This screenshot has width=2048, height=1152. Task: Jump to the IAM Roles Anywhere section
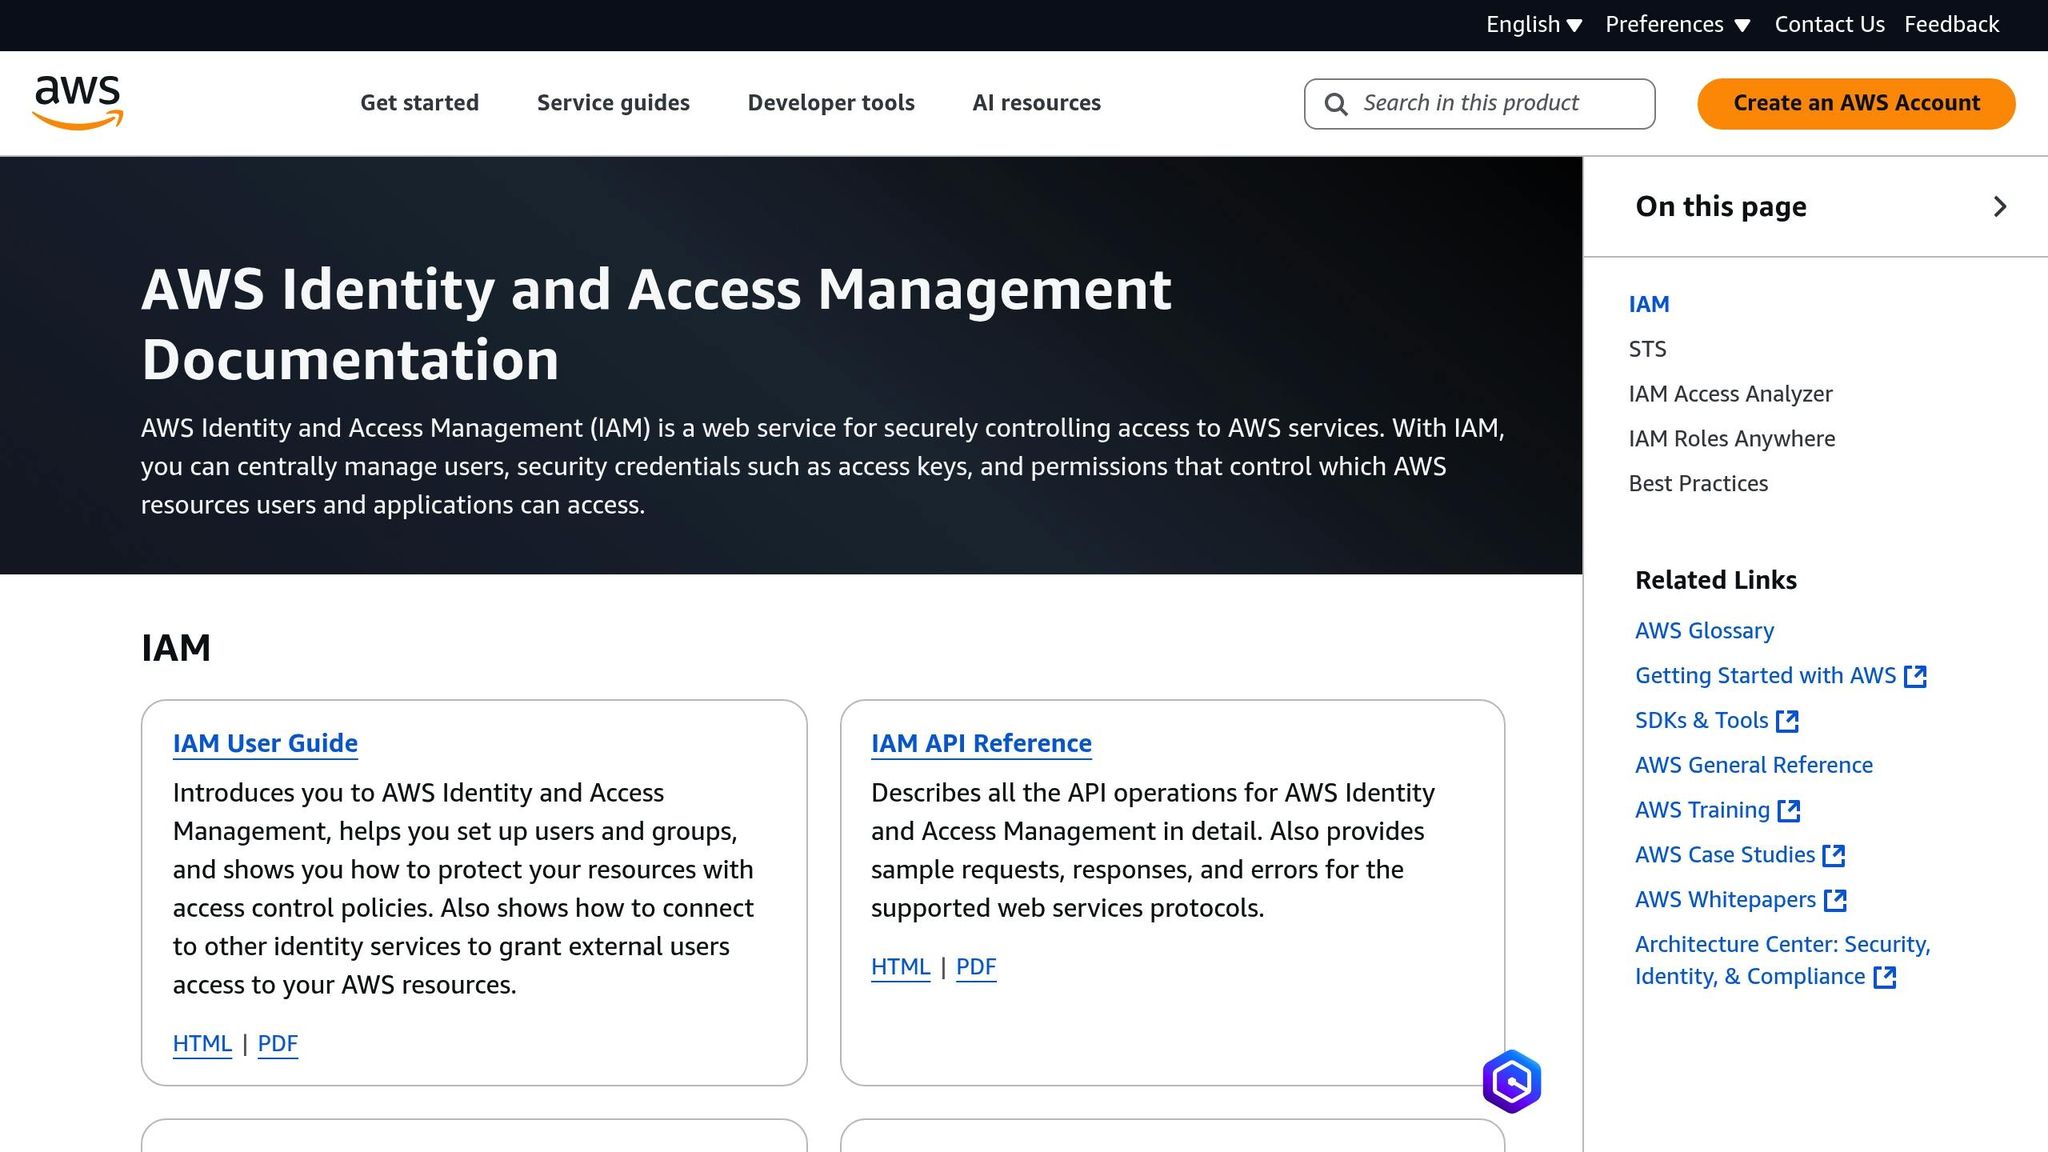1731,439
